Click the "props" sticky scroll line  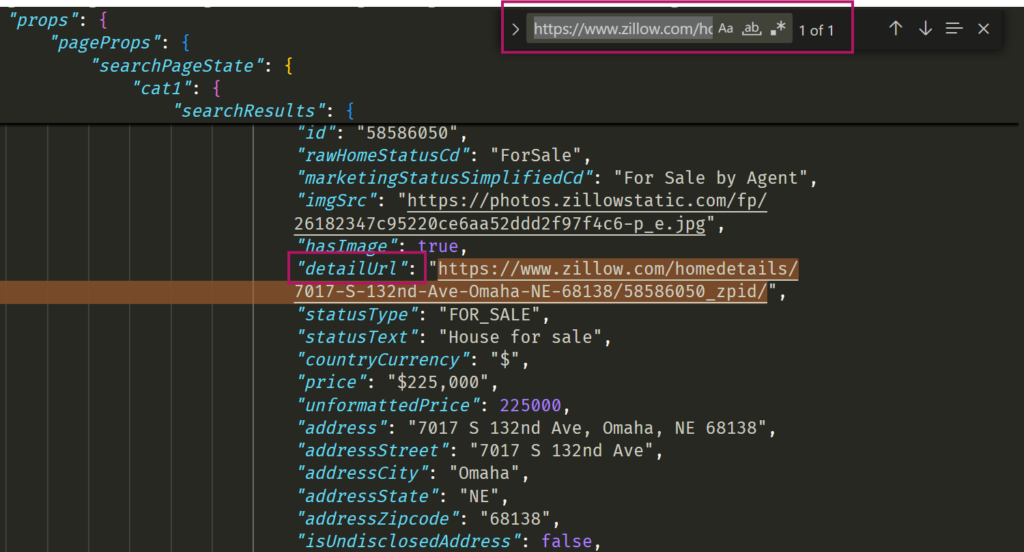pyautogui.click(x=44, y=20)
